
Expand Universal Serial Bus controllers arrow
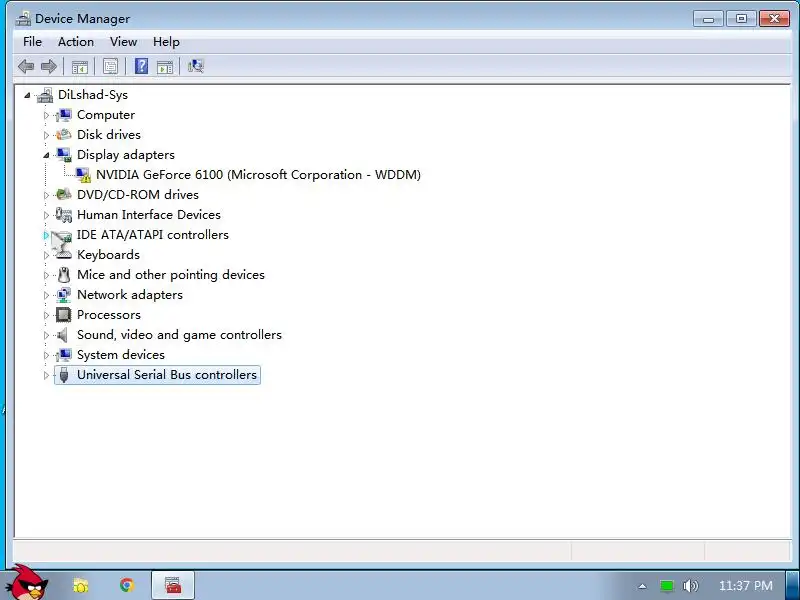point(46,376)
